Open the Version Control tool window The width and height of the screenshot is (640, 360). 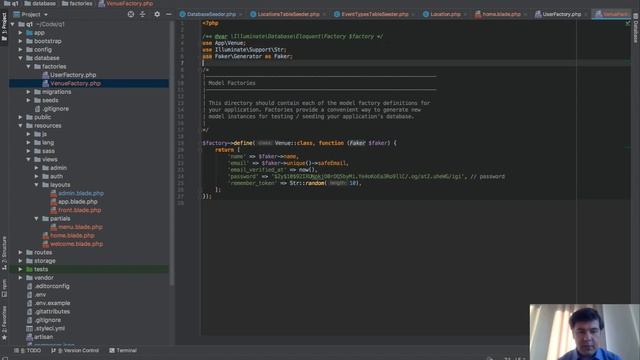pos(75,350)
